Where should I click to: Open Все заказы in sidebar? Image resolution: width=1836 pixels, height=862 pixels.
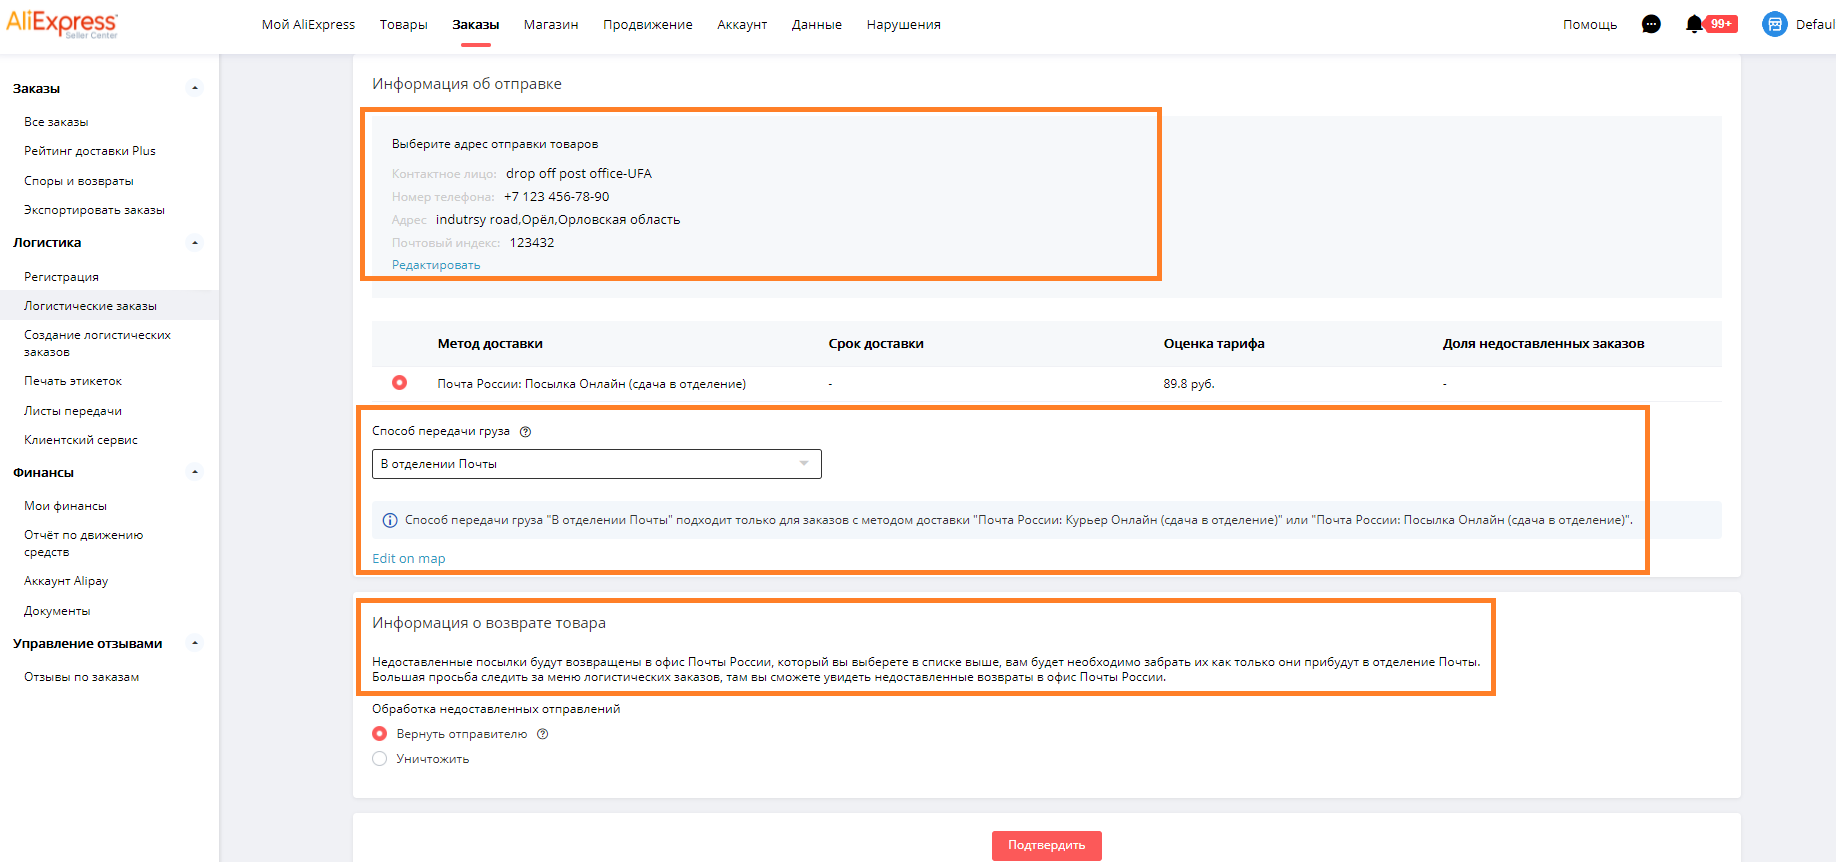56,122
